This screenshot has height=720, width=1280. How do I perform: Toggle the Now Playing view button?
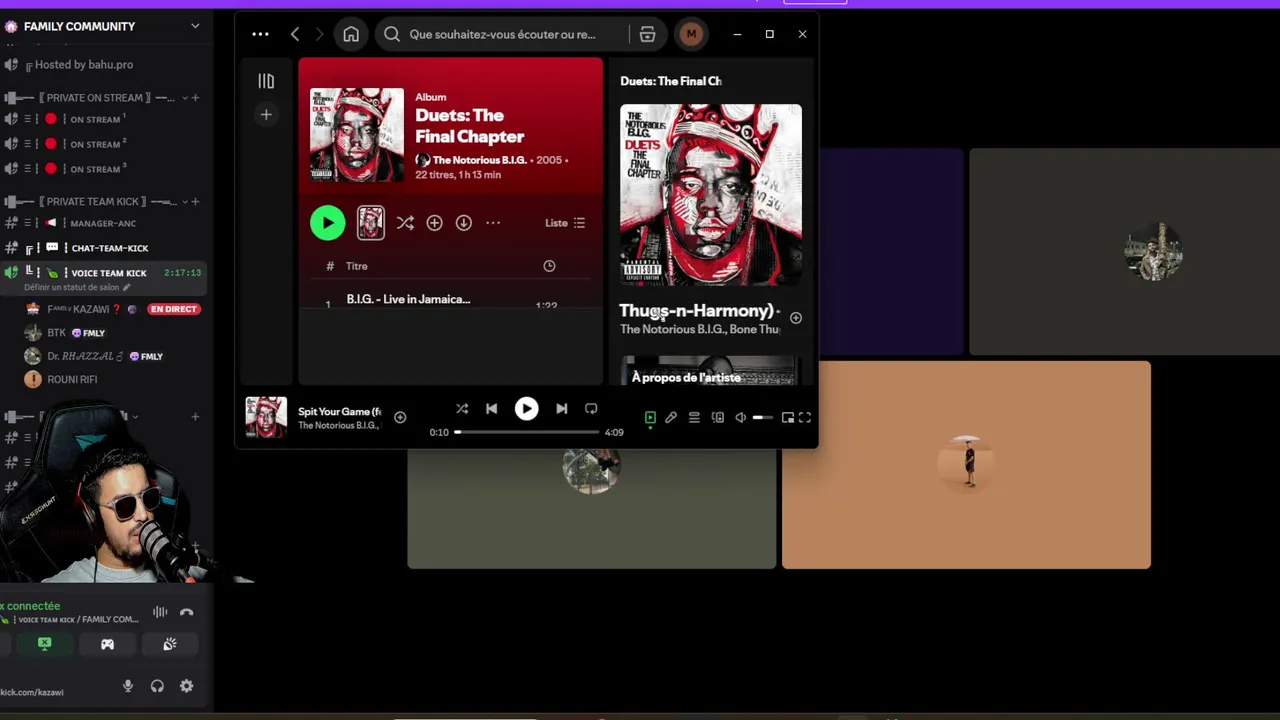click(650, 418)
